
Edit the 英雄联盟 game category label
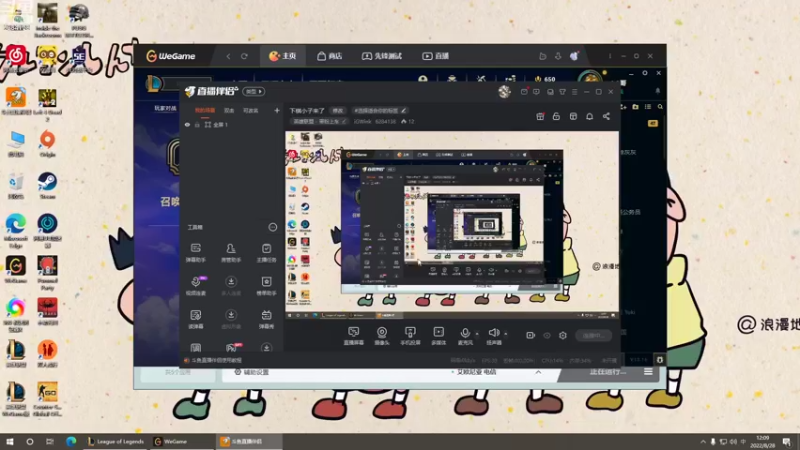click(x=319, y=121)
